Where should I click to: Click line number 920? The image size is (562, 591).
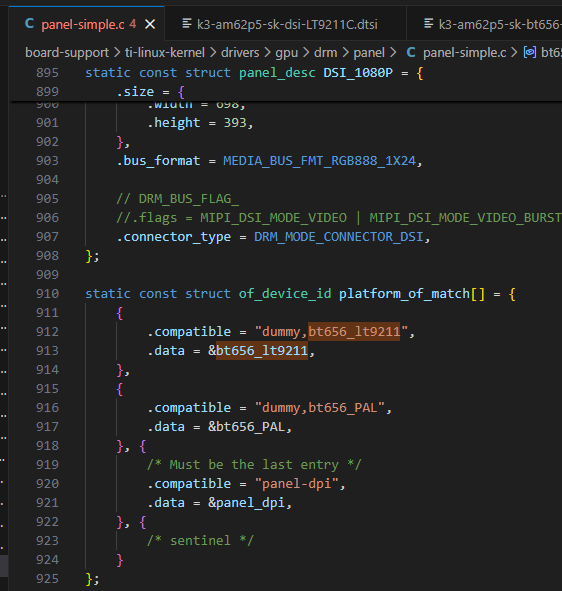[47, 484]
